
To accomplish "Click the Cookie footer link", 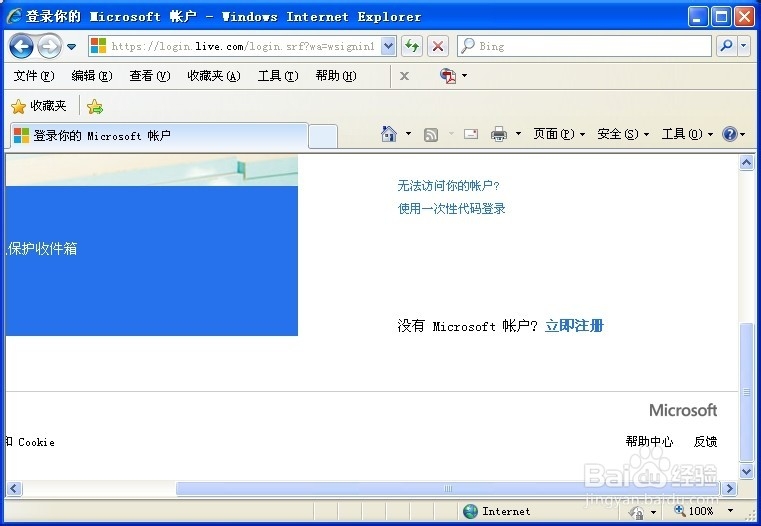I will pos(36,442).
